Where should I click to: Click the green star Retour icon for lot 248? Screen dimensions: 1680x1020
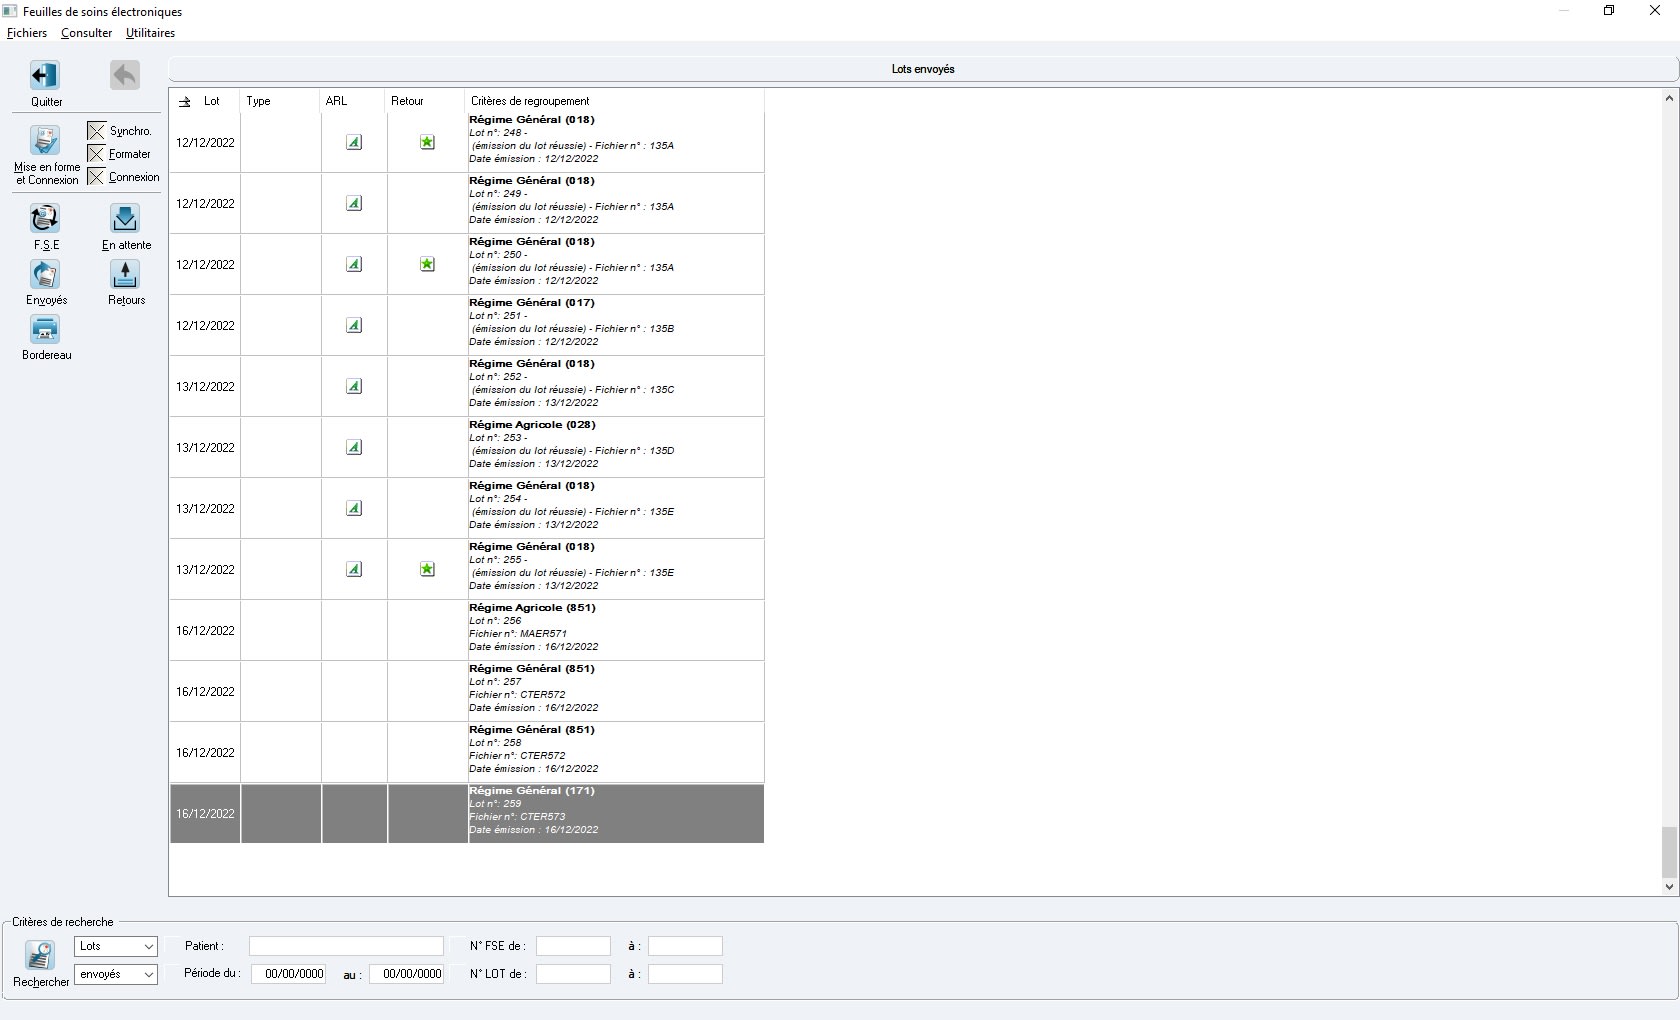(x=427, y=142)
